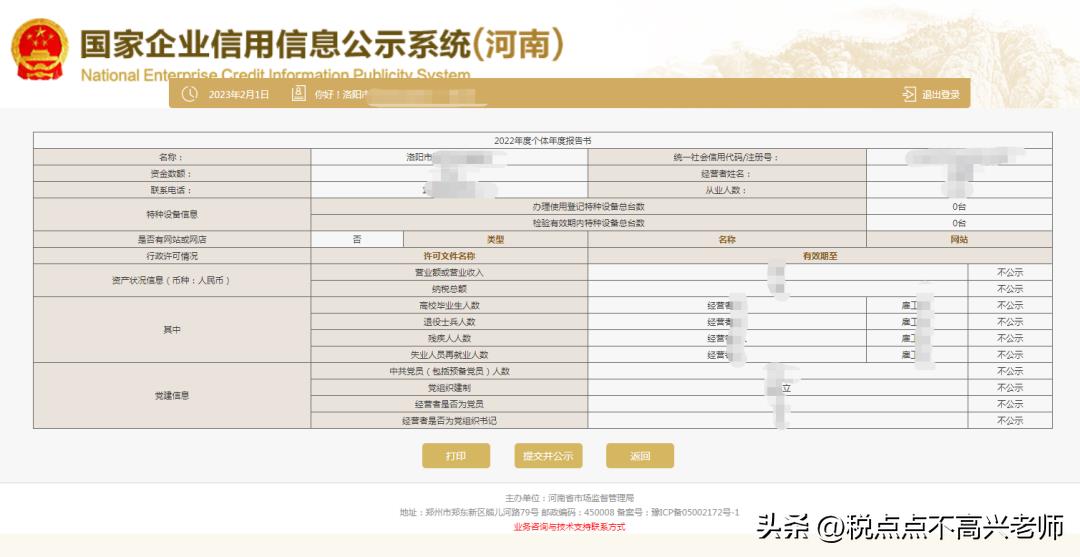Screen dimensions: 1080x557
Task: Click the clock icon beside the date
Action: (x=190, y=94)
